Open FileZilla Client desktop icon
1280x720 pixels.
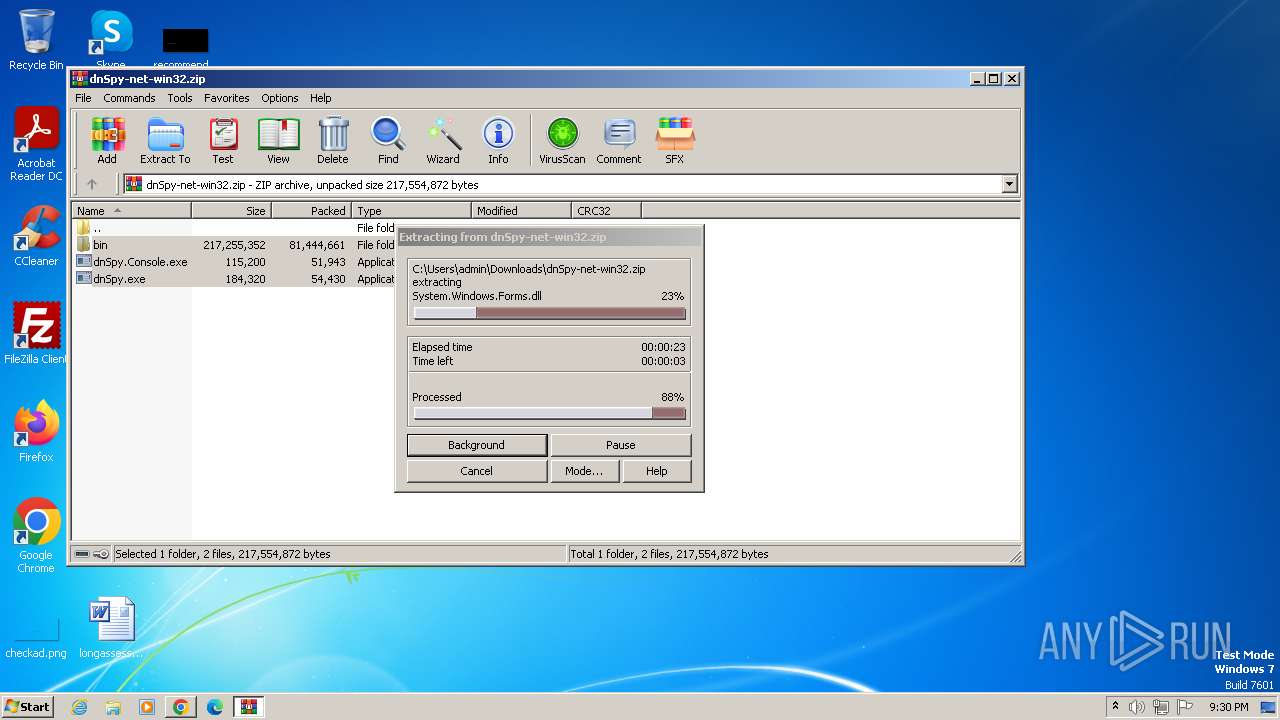pos(36,334)
